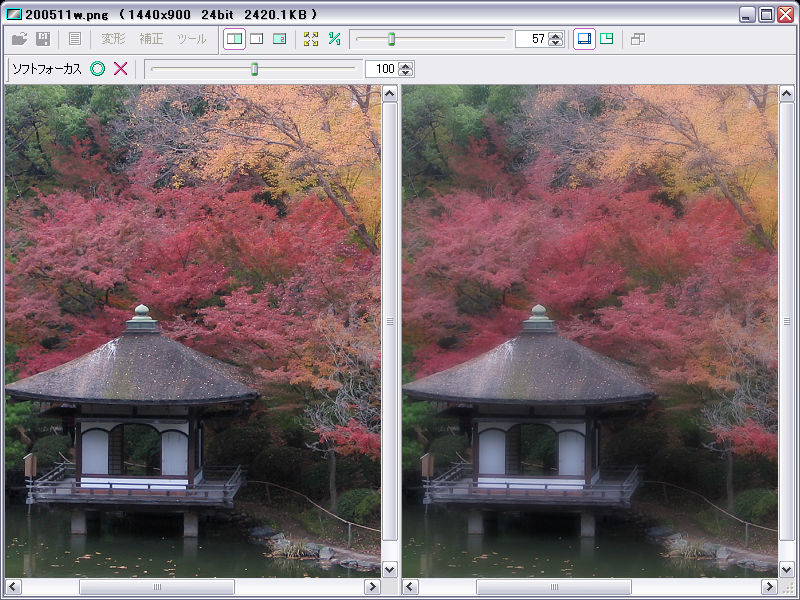Open the 変形 menu
The height and width of the screenshot is (600, 800).
tap(113, 39)
